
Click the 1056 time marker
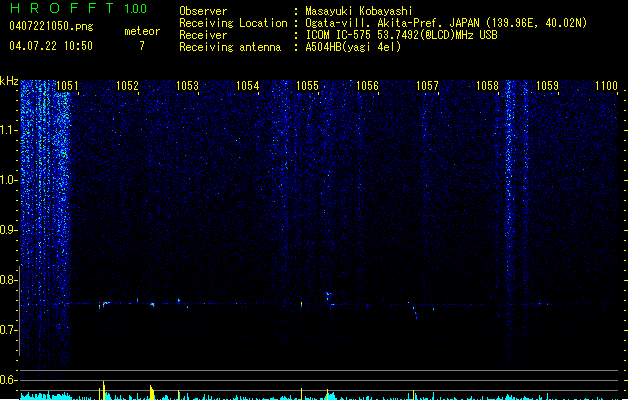coord(367,86)
